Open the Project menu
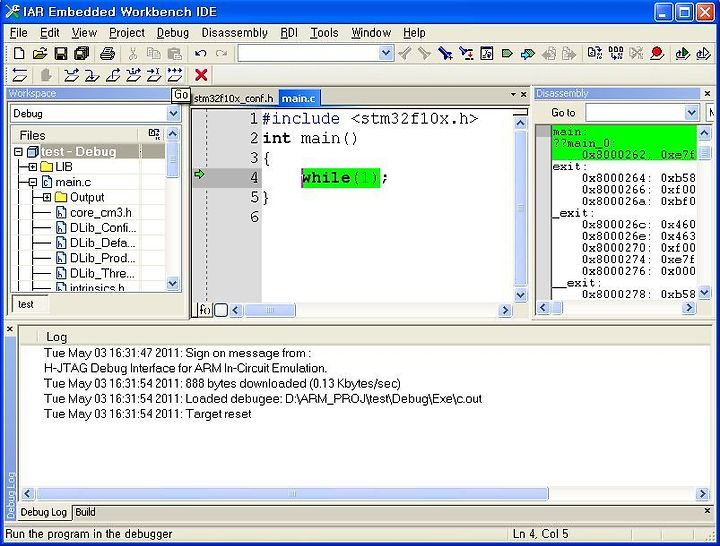Image resolution: width=720 pixels, height=546 pixels. pos(127,33)
